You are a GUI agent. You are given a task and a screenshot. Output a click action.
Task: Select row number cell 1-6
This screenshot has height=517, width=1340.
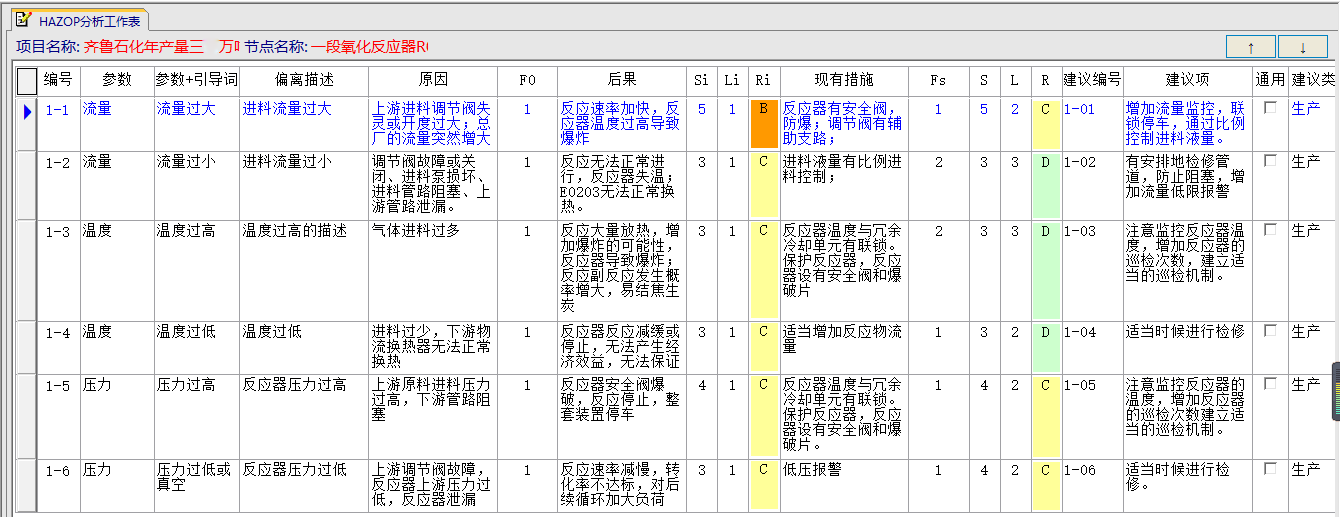59,486
